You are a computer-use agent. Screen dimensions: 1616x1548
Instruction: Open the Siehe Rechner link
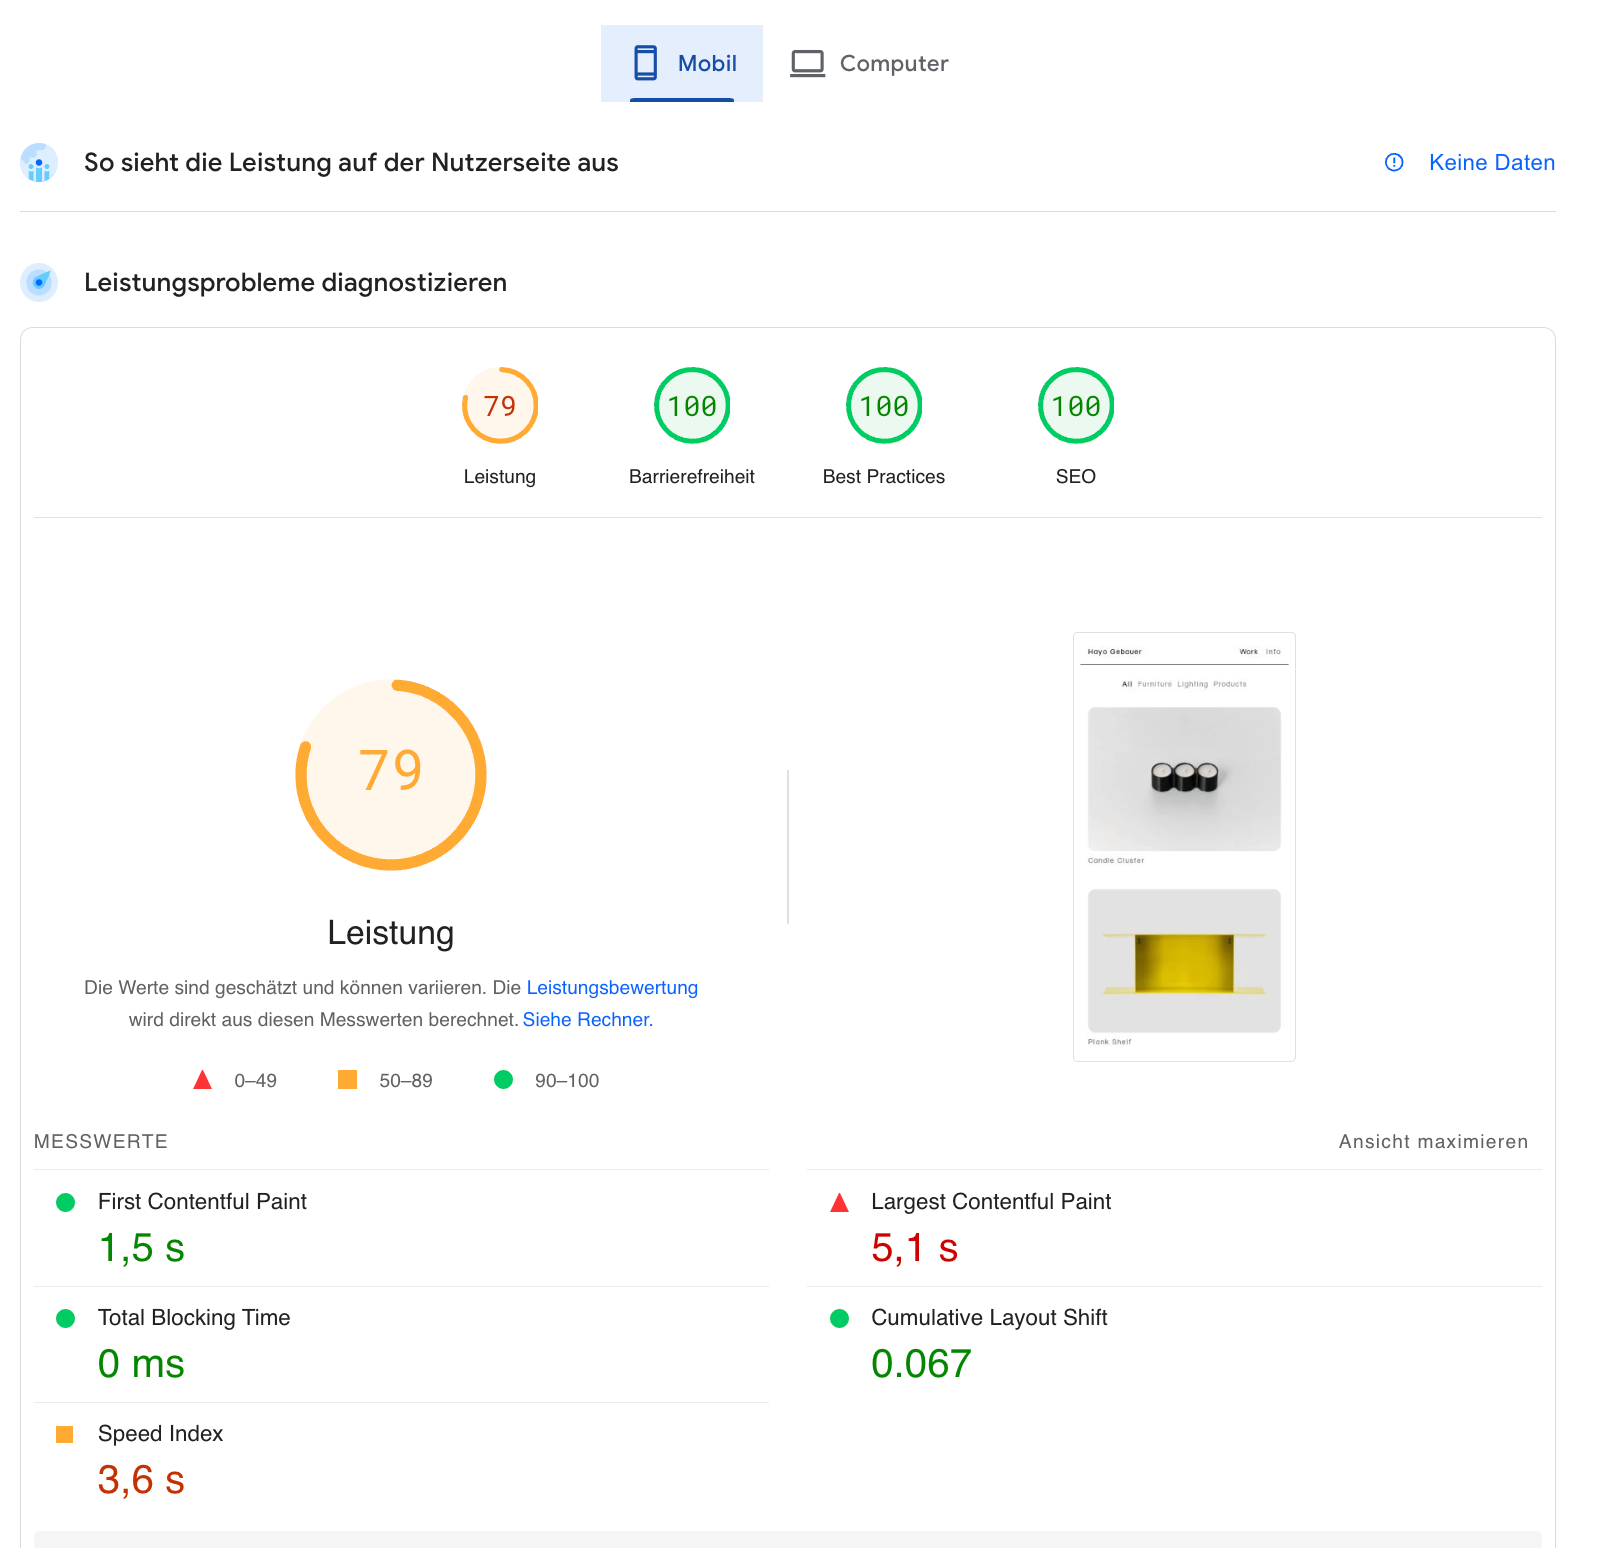[587, 1019]
